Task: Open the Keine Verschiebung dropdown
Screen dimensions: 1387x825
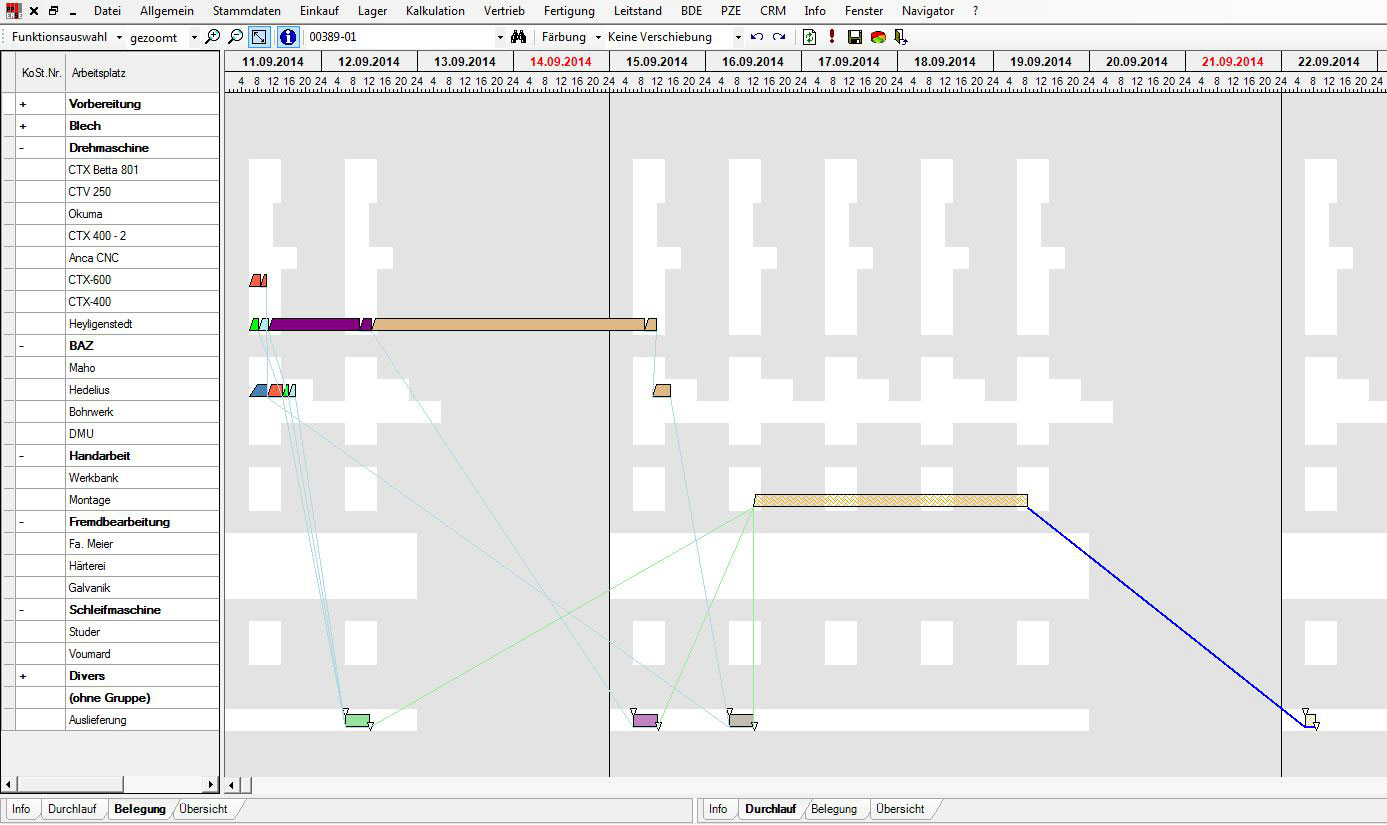Action: [x=737, y=37]
